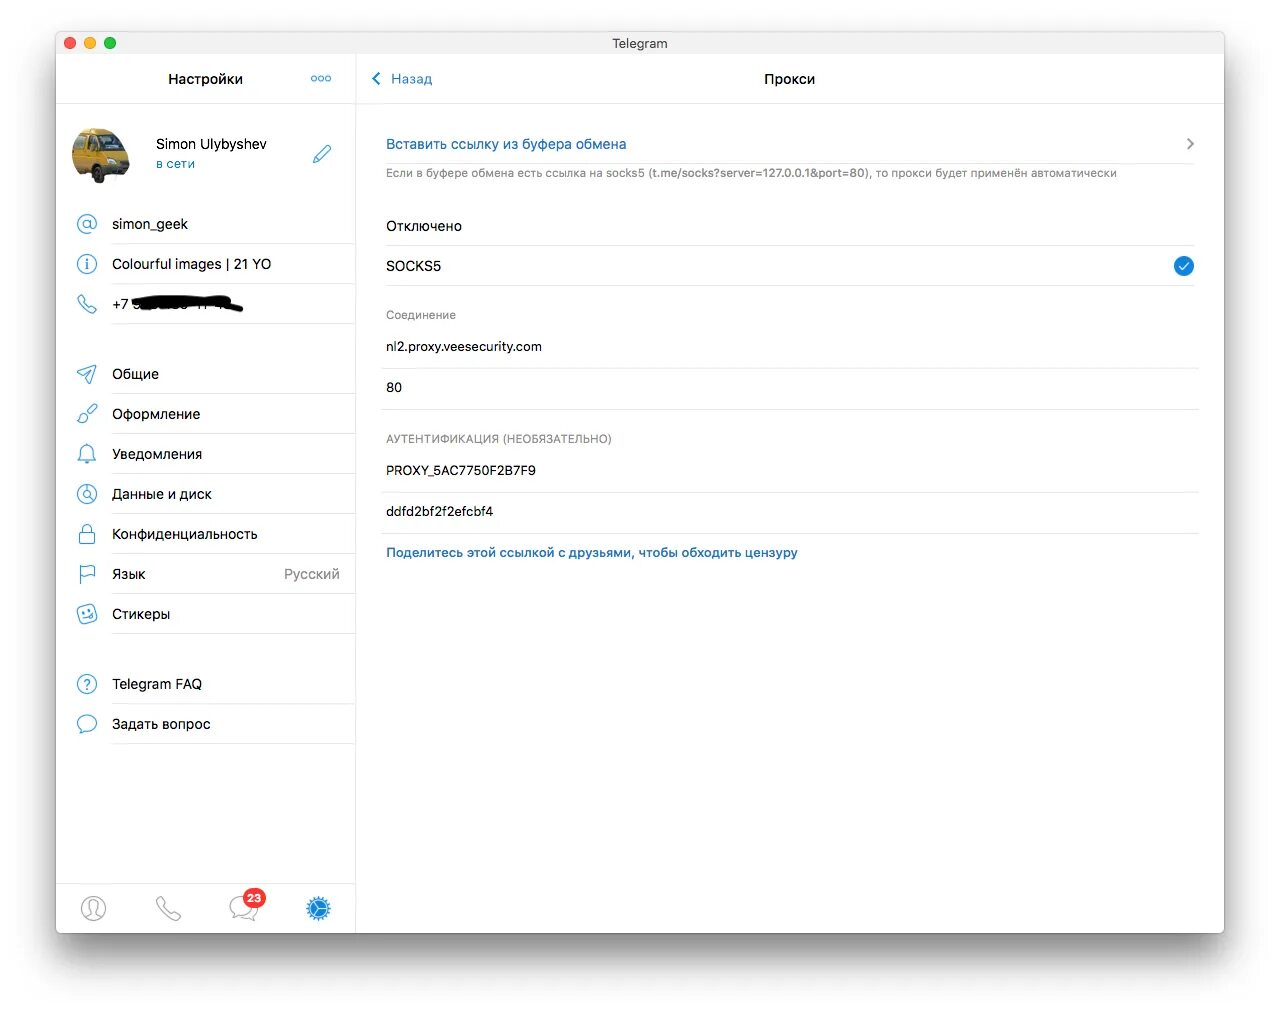Click the yellow minimize window button
The width and height of the screenshot is (1280, 1013).
[x=90, y=43]
